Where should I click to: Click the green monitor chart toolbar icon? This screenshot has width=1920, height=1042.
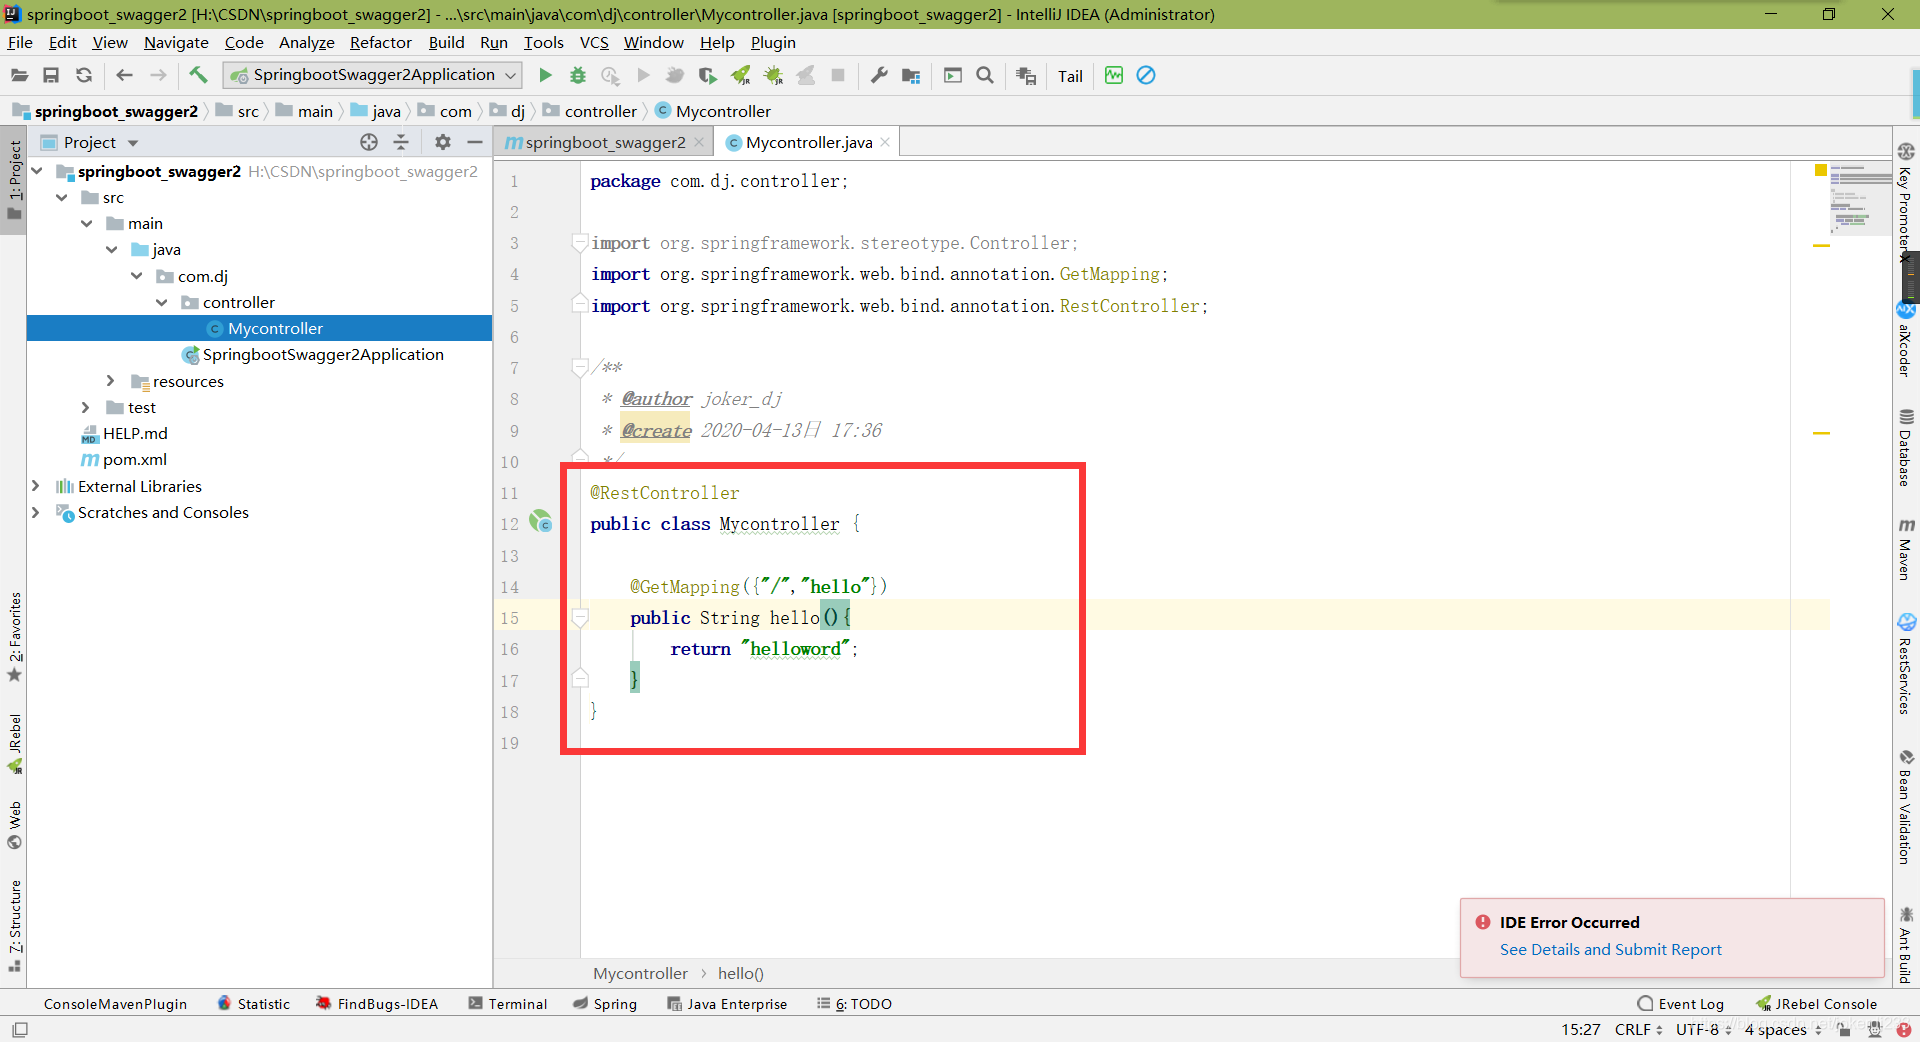click(1114, 75)
